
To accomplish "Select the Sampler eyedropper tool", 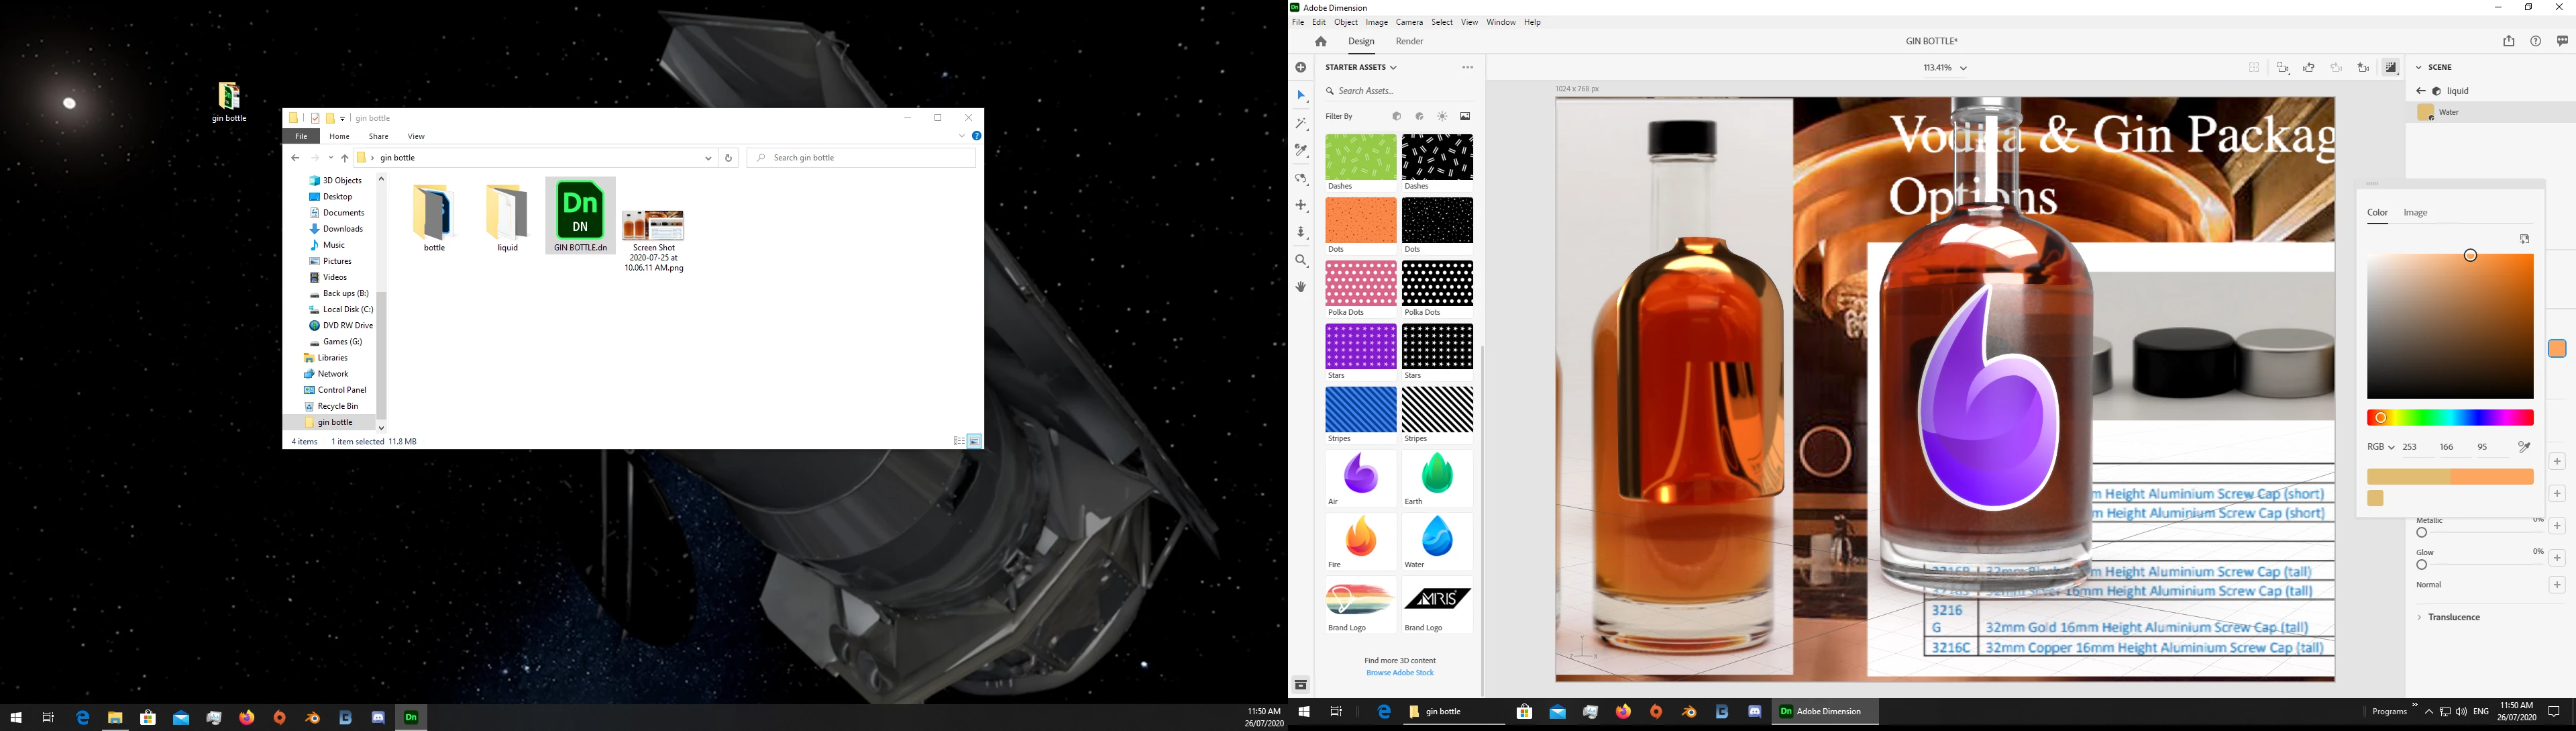I will [x=1301, y=151].
